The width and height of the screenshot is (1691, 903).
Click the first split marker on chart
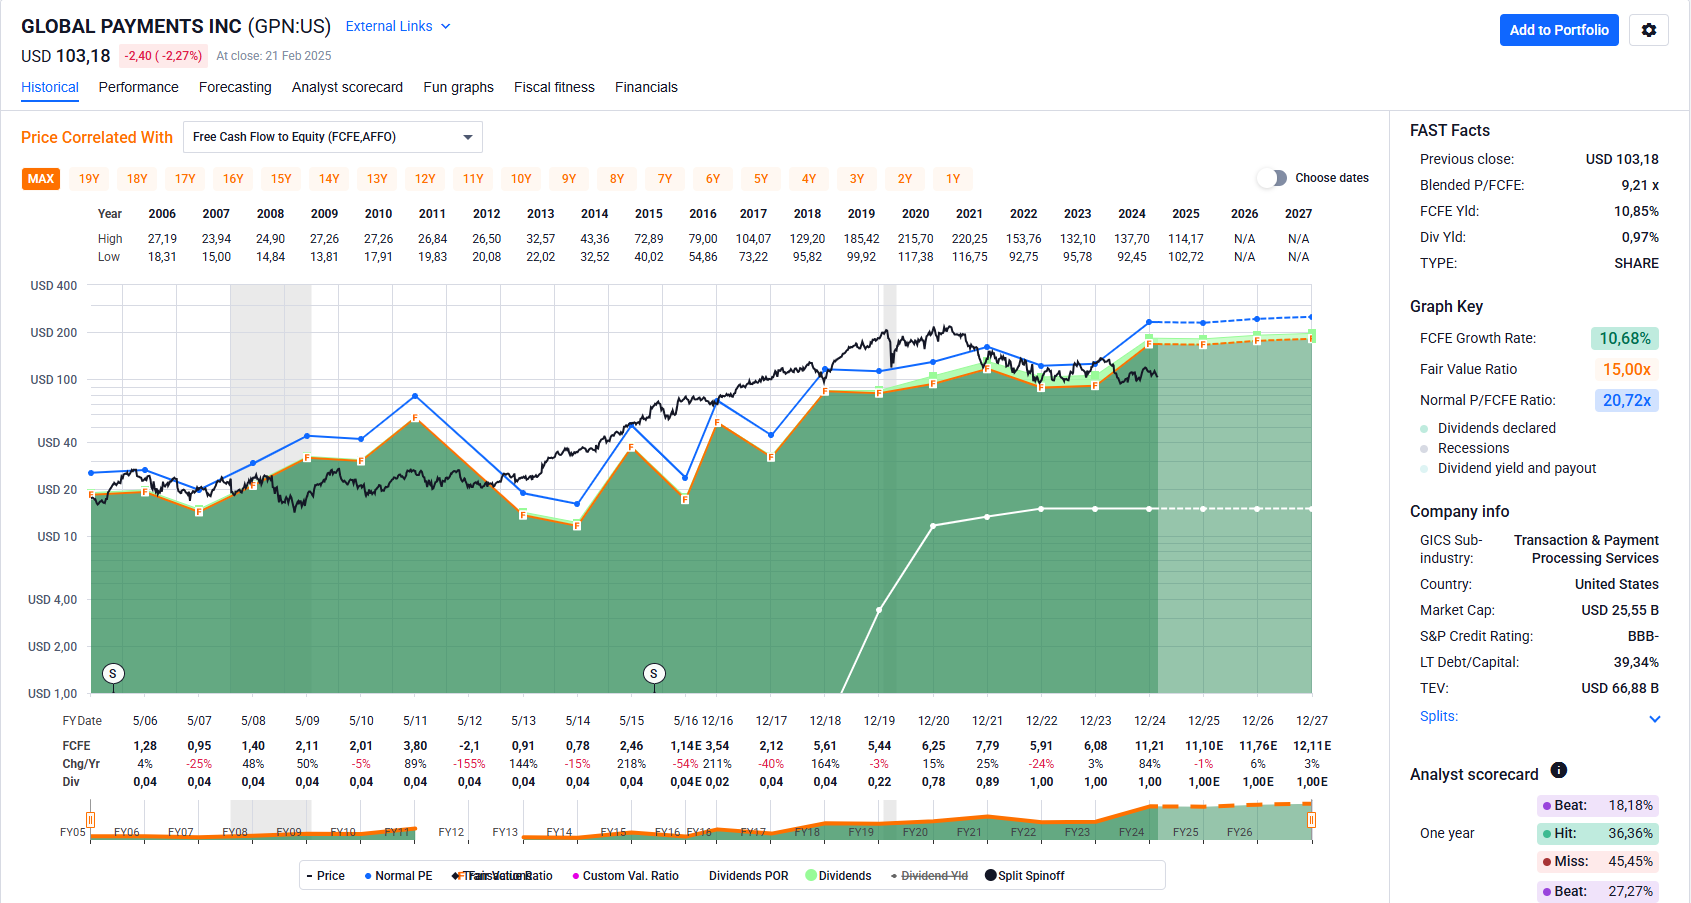[x=113, y=673]
